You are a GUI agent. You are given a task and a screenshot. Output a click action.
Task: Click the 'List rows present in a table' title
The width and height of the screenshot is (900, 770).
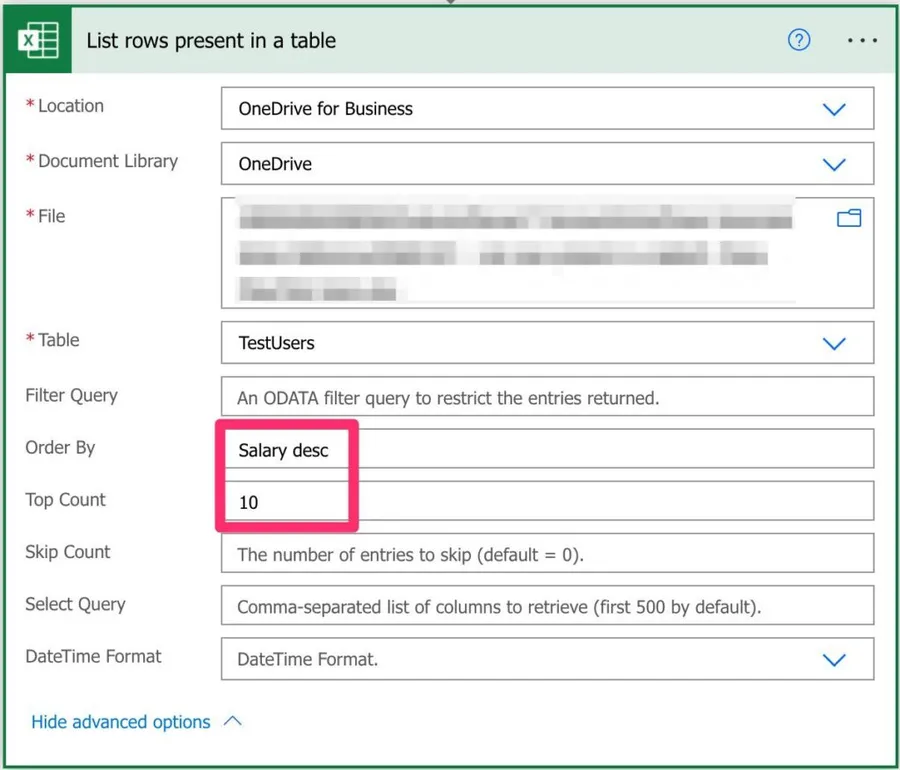click(x=211, y=41)
